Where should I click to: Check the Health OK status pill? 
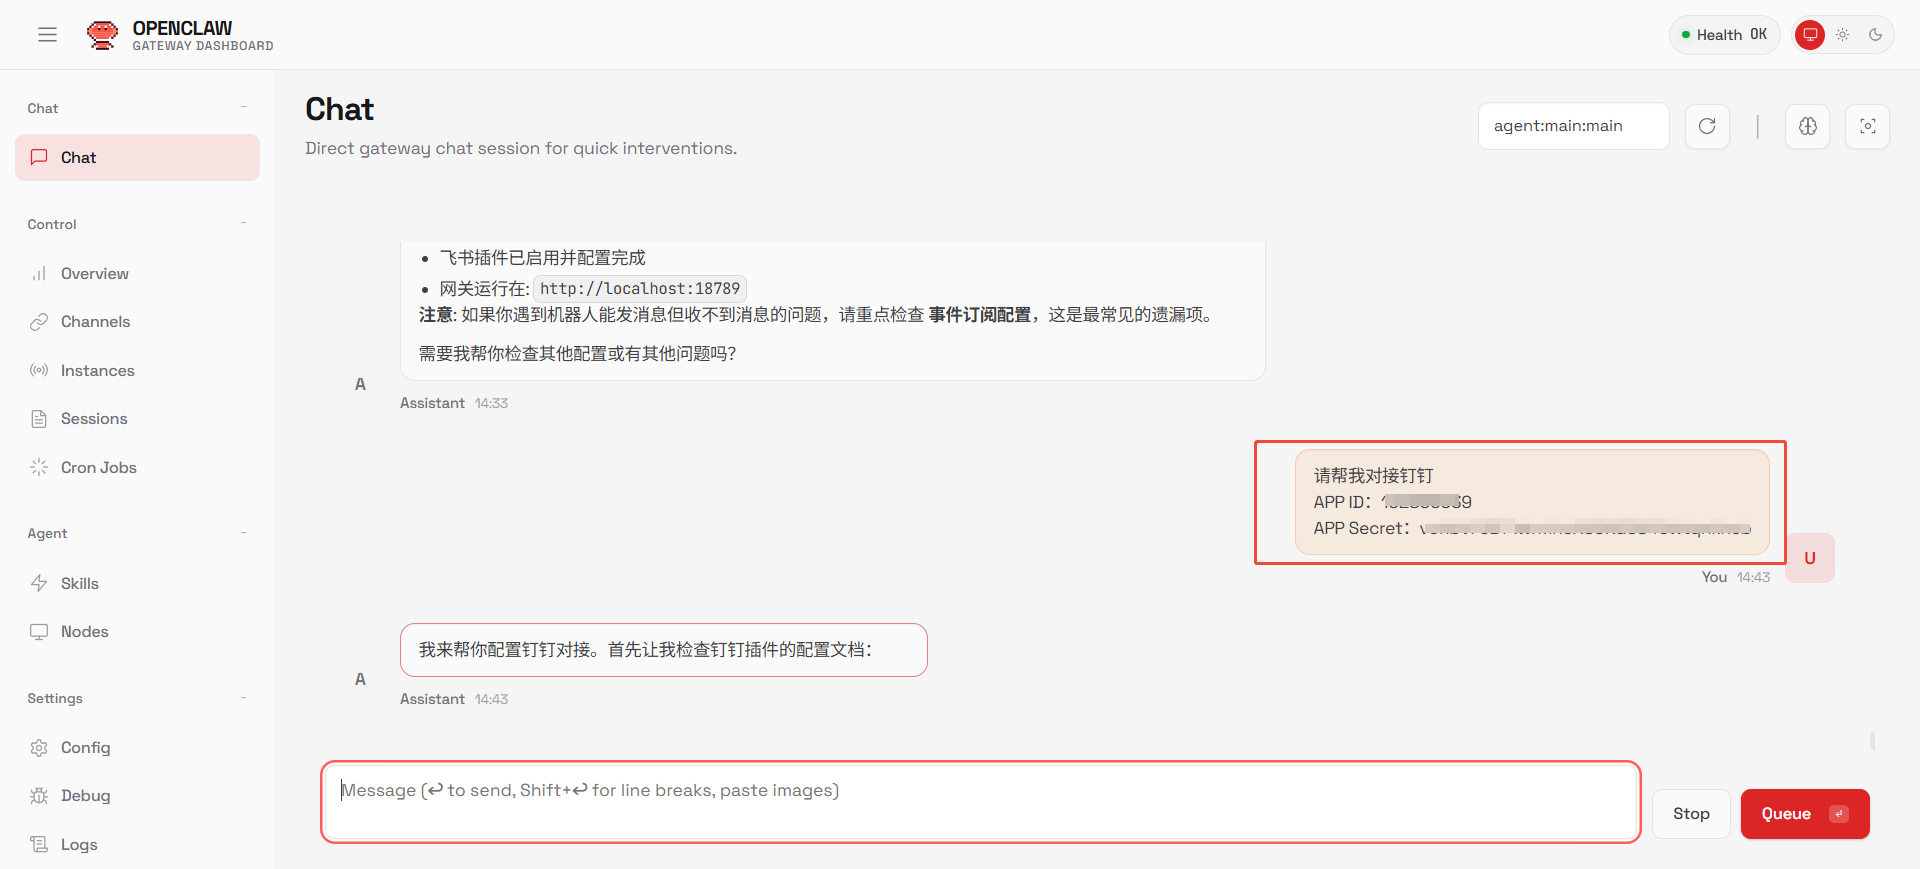pyautogui.click(x=1724, y=35)
